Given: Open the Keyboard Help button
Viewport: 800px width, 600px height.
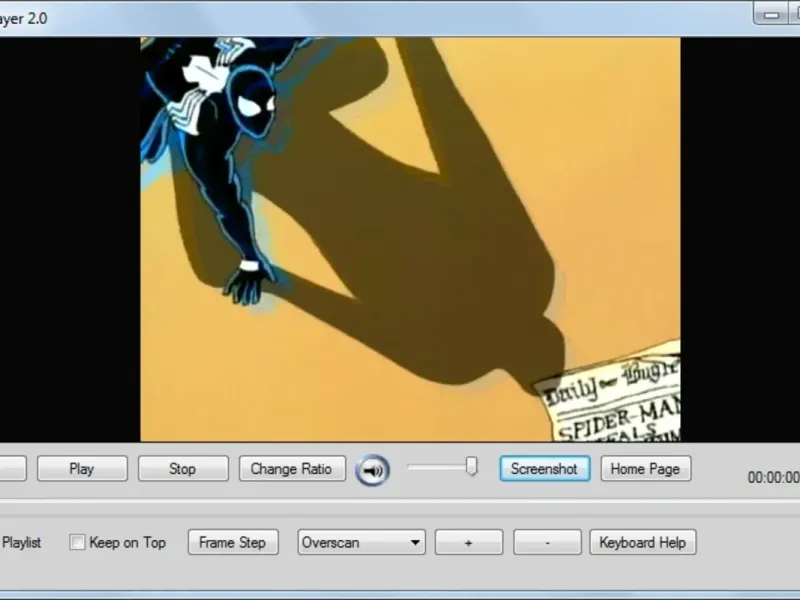Looking at the screenshot, I should (x=643, y=542).
